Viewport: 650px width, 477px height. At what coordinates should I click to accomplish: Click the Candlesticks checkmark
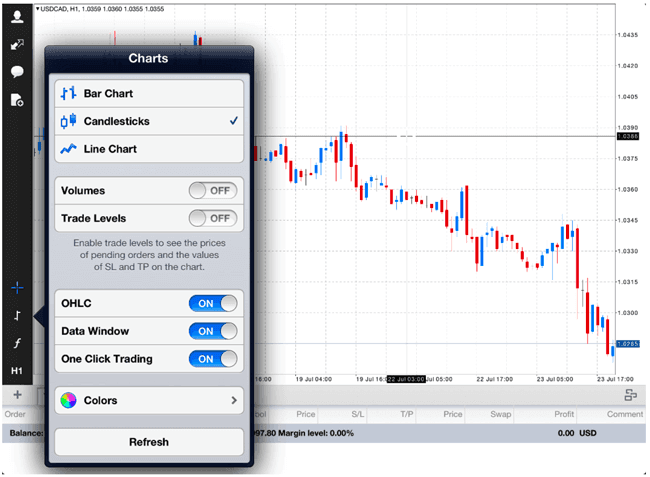(234, 121)
